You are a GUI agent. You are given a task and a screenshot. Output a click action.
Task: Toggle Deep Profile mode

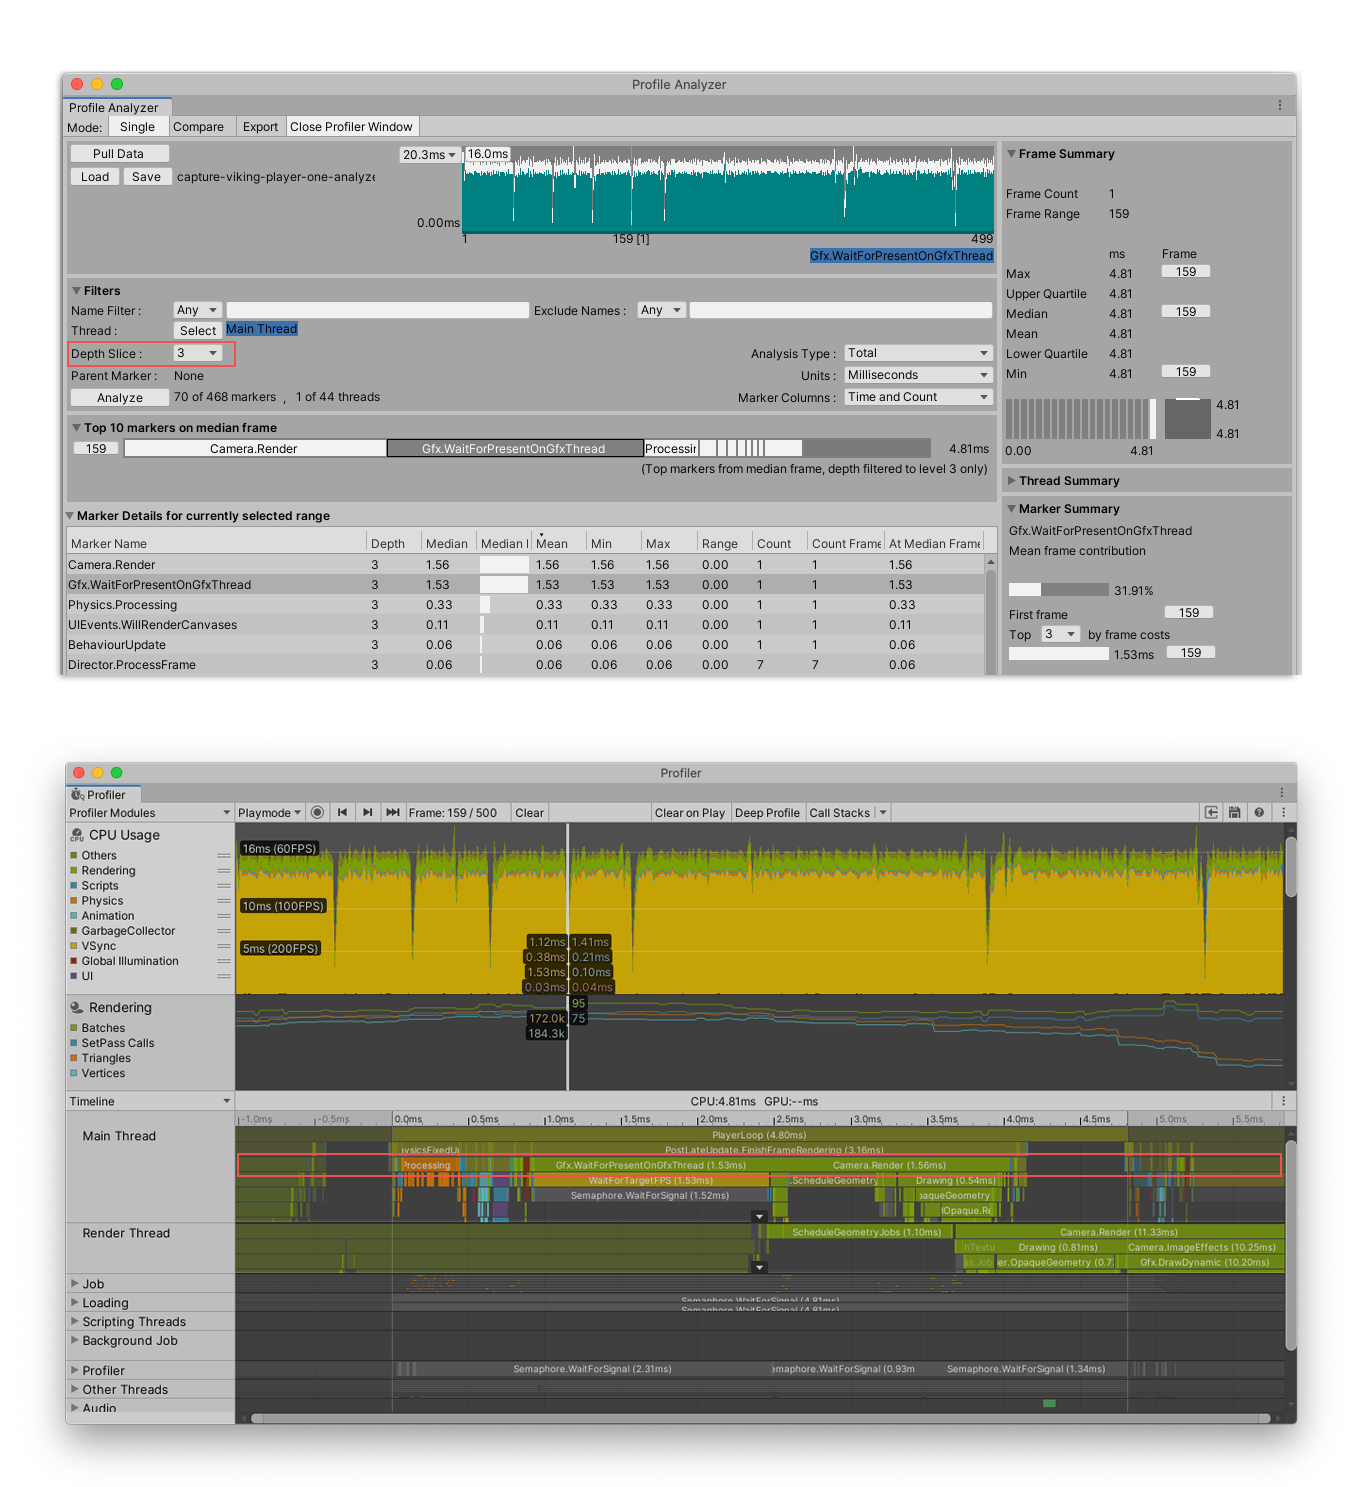click(767, 813)
